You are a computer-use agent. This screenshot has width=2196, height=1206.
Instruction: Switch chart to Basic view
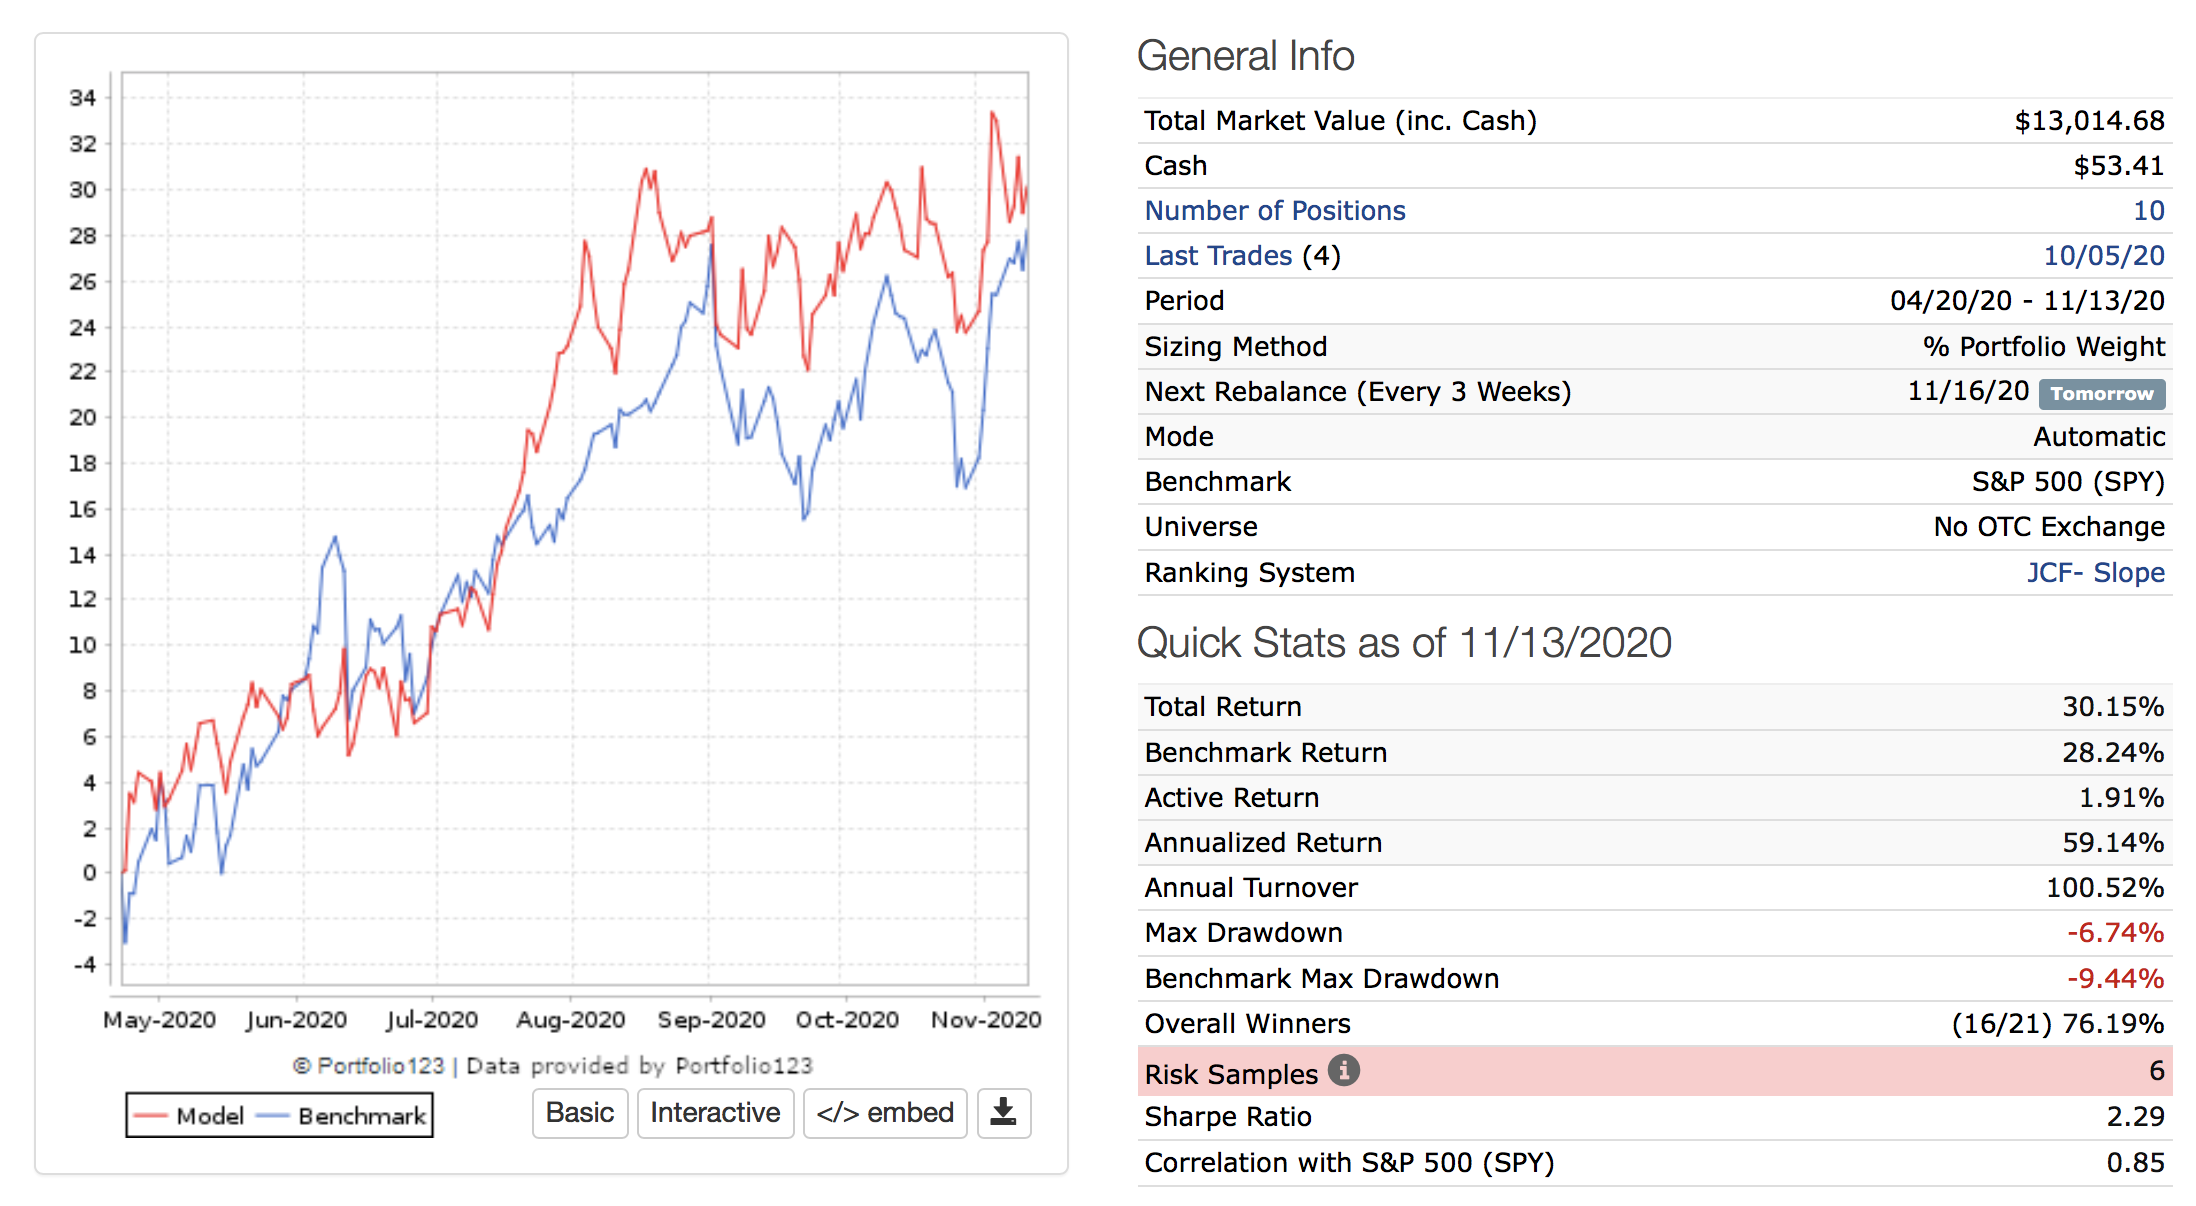point(579,1113)
